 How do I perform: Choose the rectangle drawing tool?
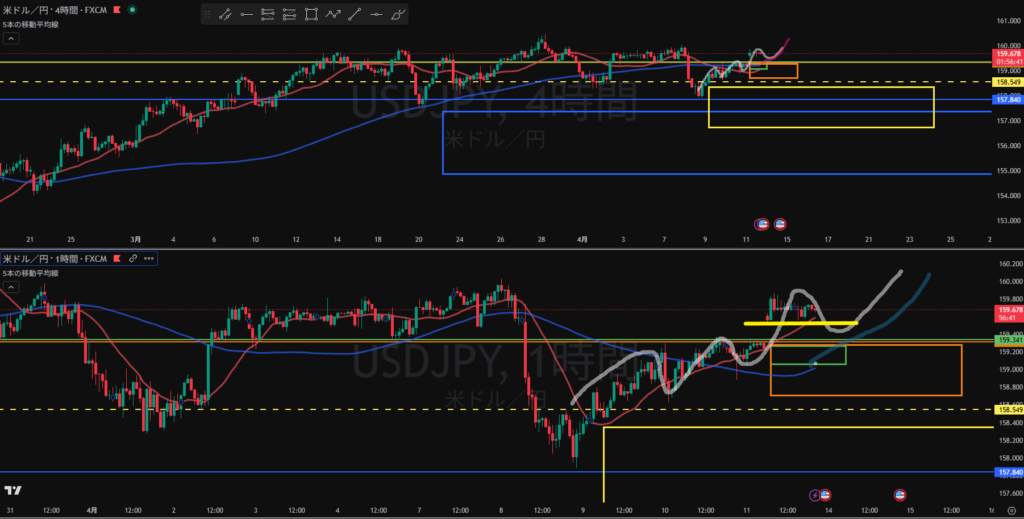[311, 15]
